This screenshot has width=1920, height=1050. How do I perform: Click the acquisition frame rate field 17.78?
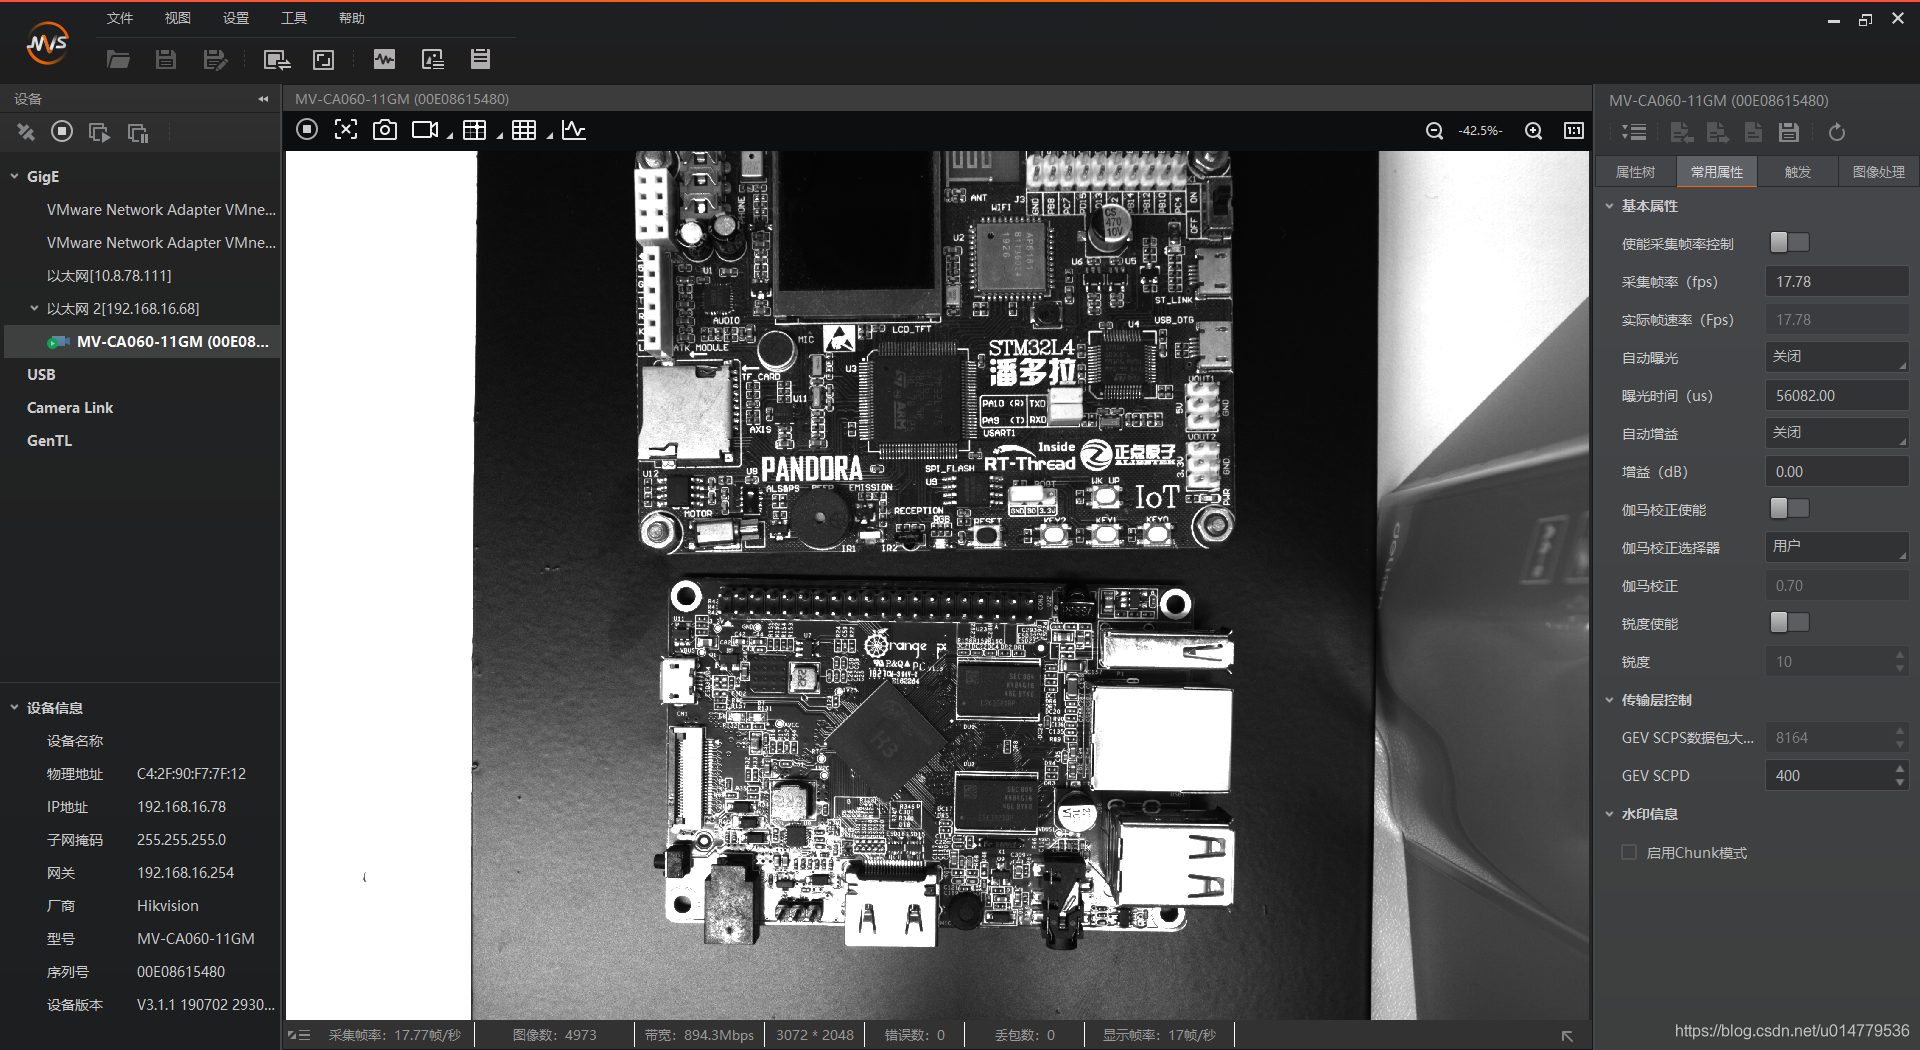[1837, 281]
